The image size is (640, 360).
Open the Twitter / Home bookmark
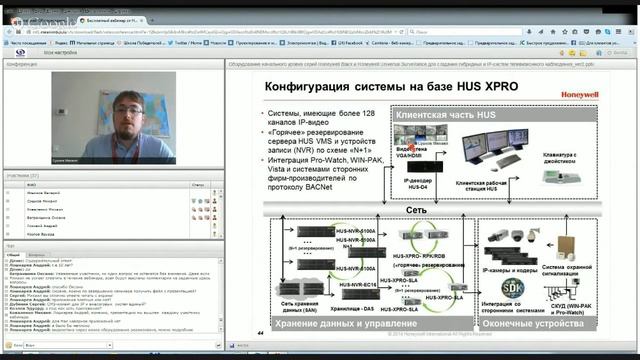click(x=184, y=42)
